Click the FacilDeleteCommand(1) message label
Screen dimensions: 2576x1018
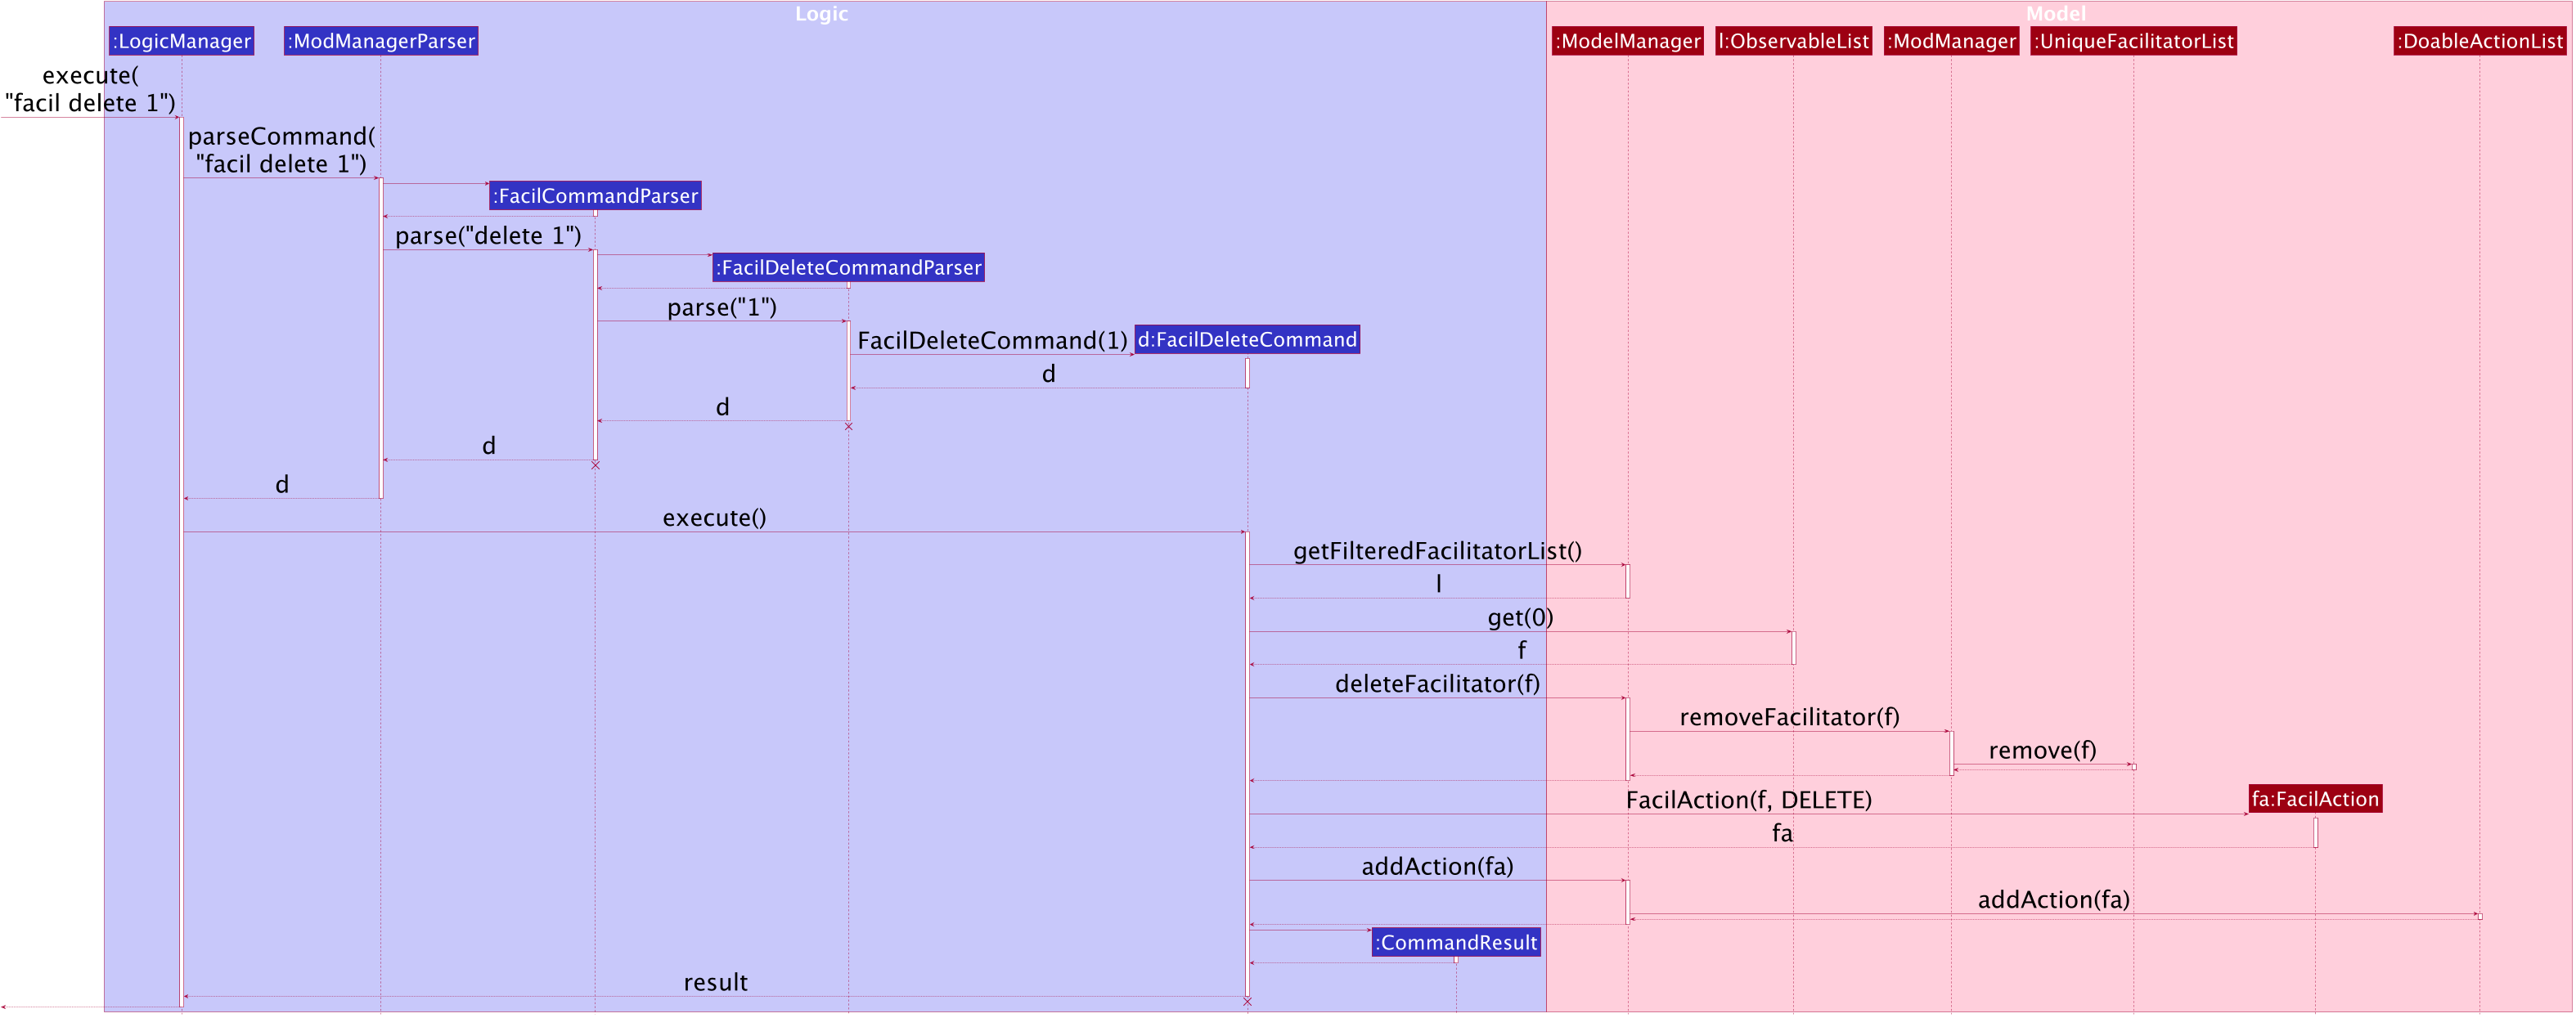point(992,340)
